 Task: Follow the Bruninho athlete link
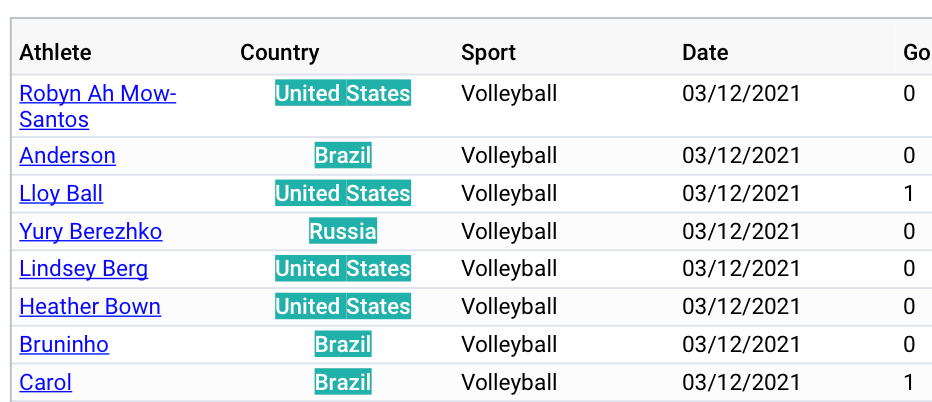click(64, 345)
